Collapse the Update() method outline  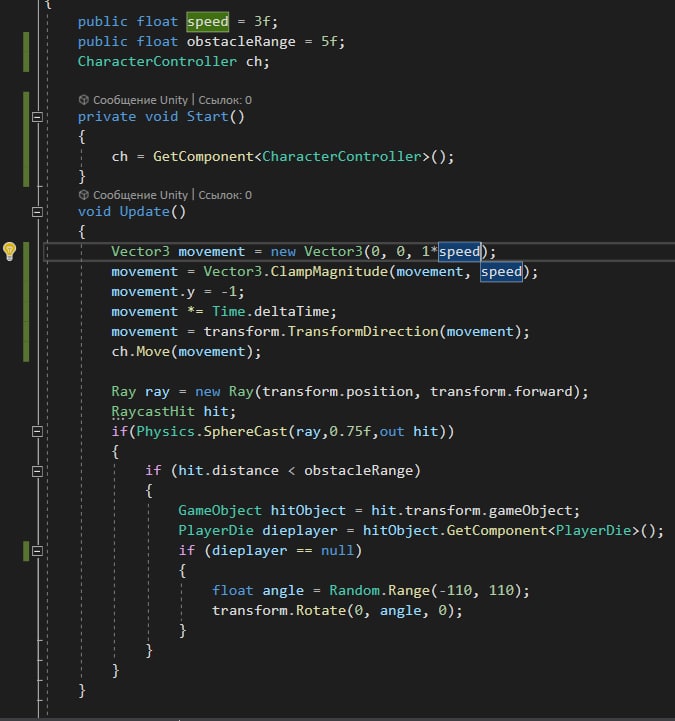coord(37,212)
